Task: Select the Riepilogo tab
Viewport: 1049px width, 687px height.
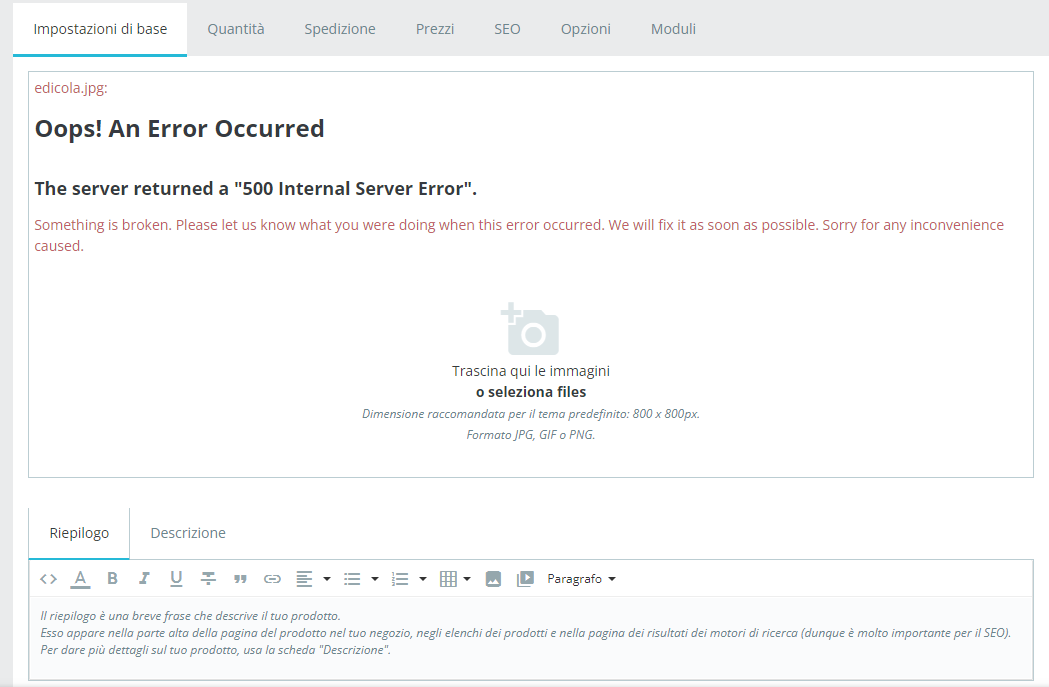Action: click(79, 533)
